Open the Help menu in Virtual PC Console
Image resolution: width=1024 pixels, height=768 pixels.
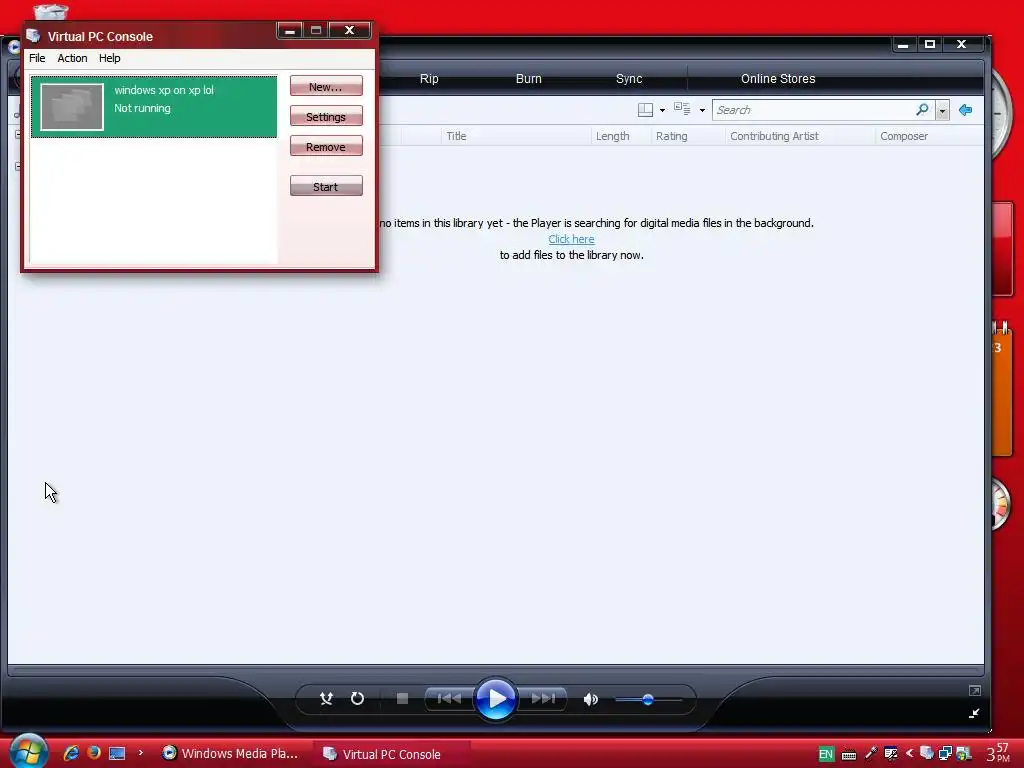110,58
